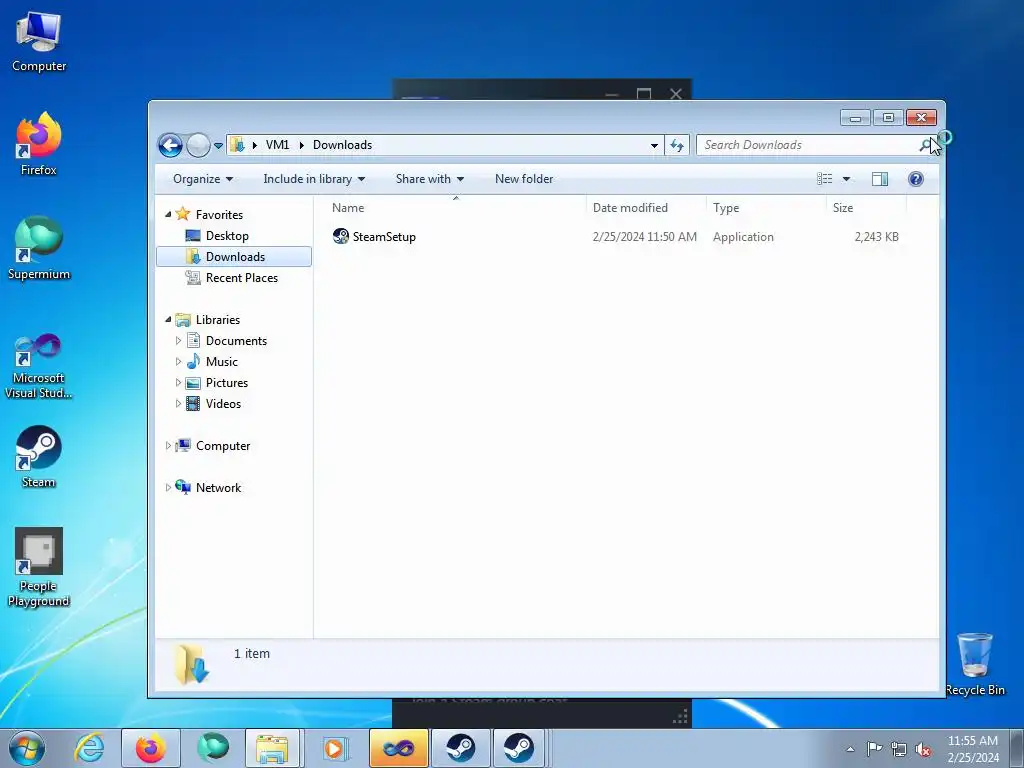Screen dimensions: 1024x768
Task: Click the Forward navigation arrow in Explorer
Action: tap(198, 145)
